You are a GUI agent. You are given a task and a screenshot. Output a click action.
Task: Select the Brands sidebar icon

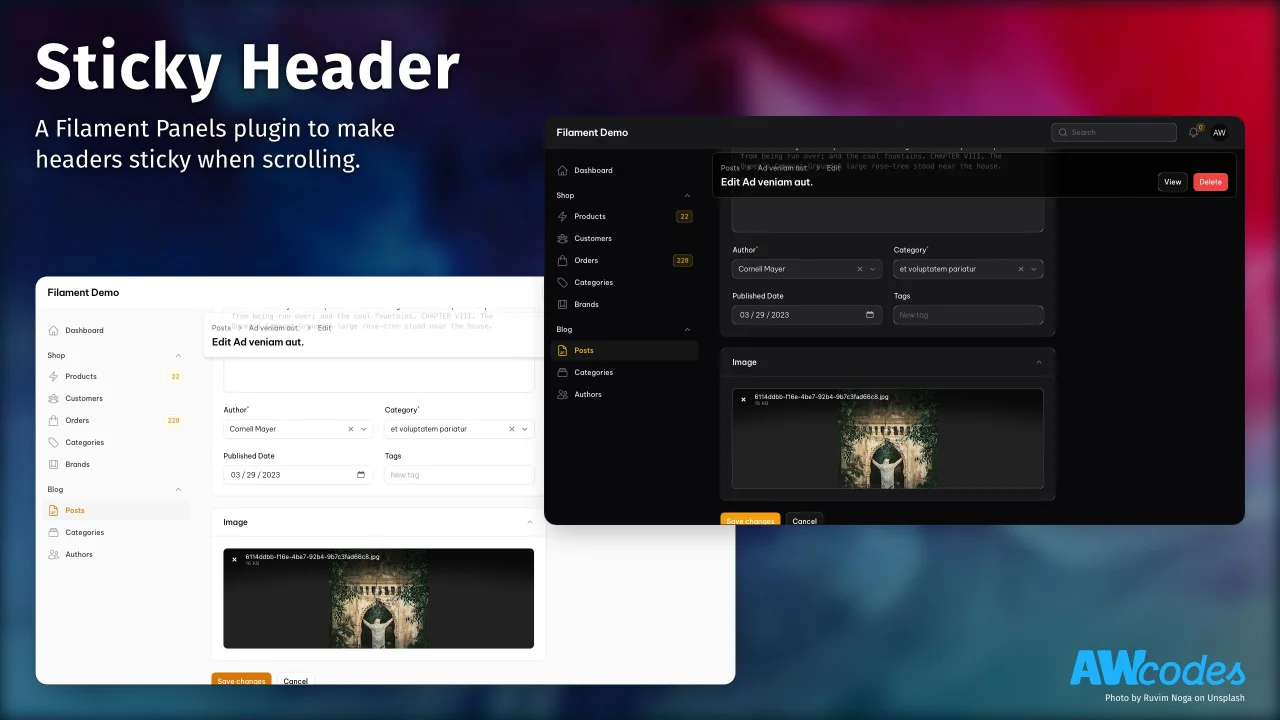tap(563, 304)
